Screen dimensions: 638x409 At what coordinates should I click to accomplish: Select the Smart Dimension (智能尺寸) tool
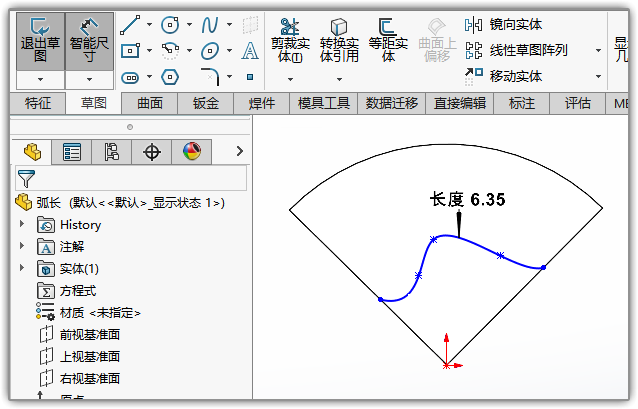point(89,41)
